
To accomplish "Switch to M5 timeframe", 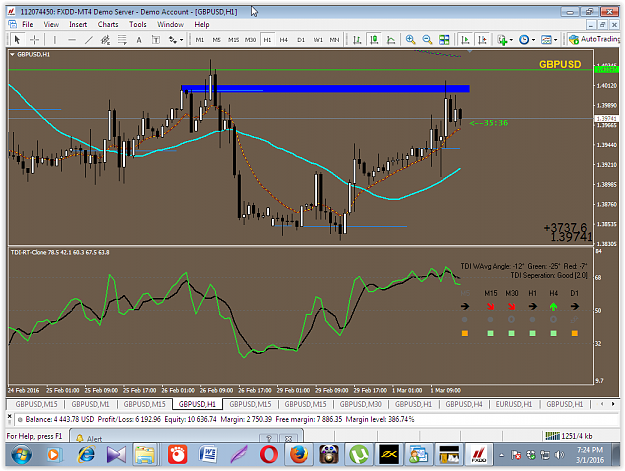I will coord(216,39).
